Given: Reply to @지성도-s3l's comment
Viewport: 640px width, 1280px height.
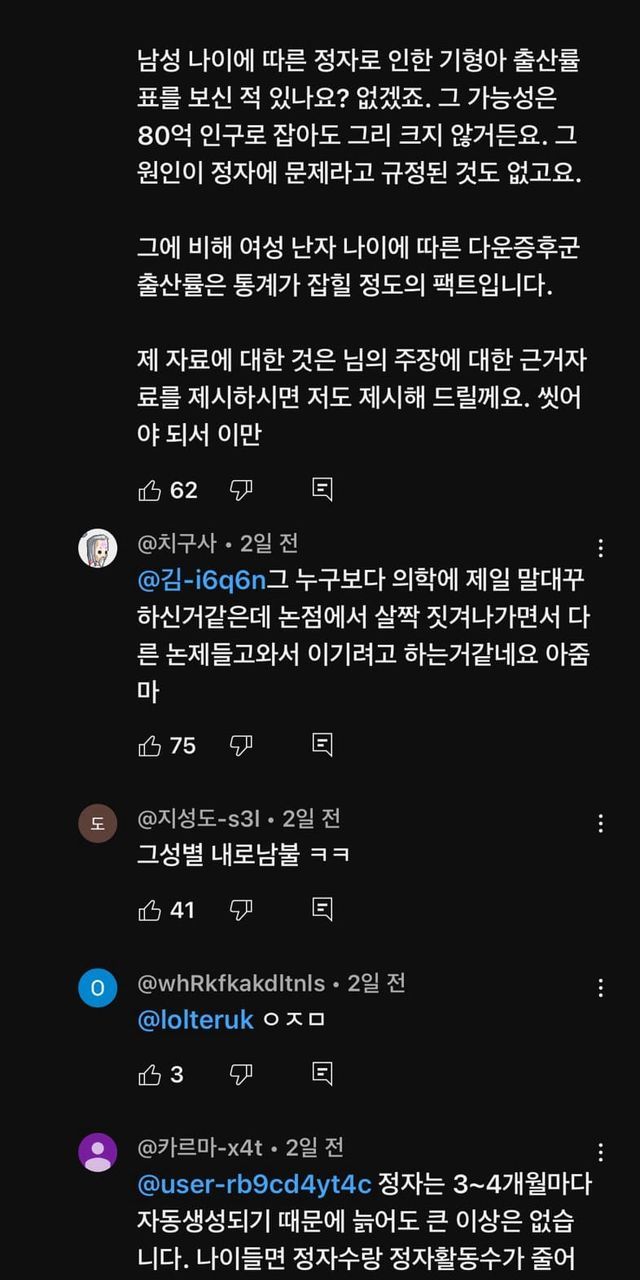Looking at the screenshot, I should [322, 910].
